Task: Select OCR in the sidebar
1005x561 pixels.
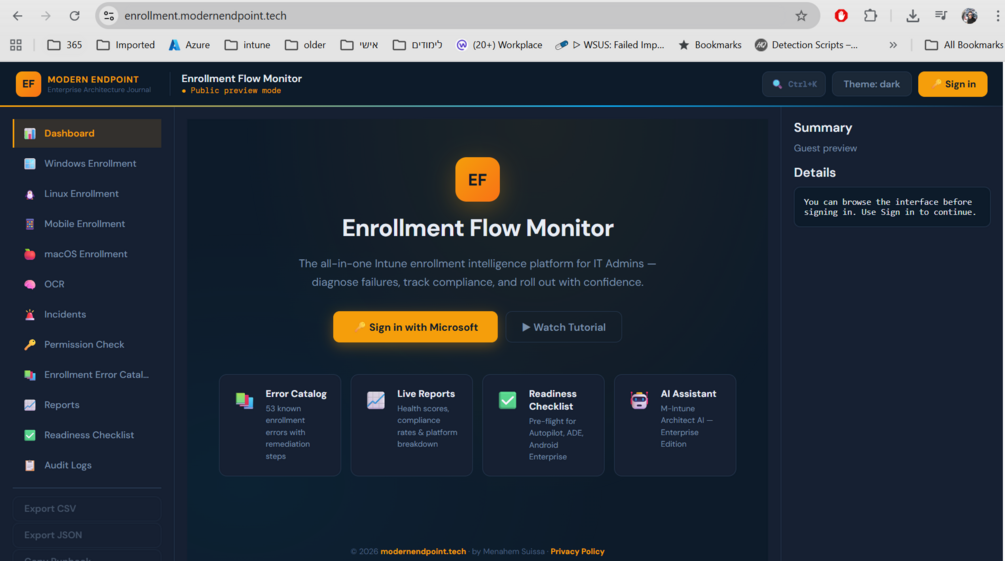Action: coord(87,284)
